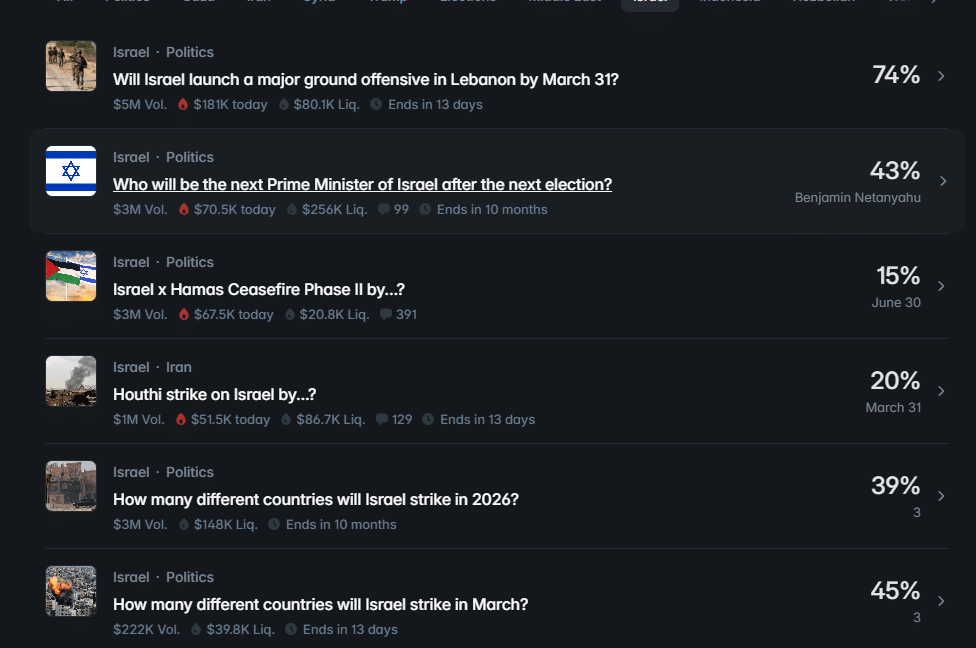Click the 39% odds on the 2026 strikes market

[895, 486]
